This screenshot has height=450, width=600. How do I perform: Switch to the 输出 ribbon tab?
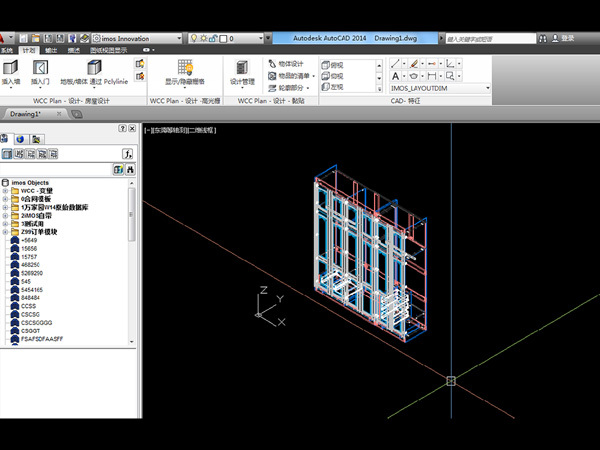click(51, 49)
